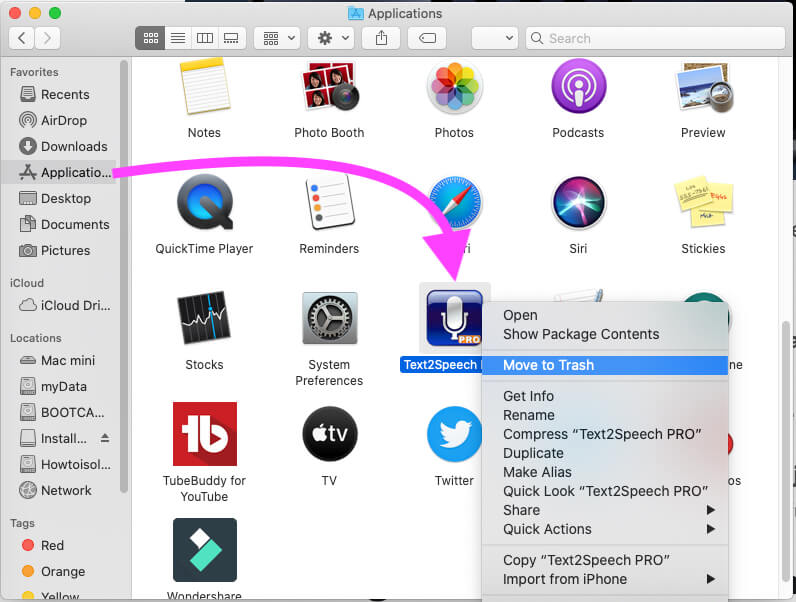Open the empty toolbar dropdown beside Search
This screenshot has height=602, width=796.
[x=494, y=38]
